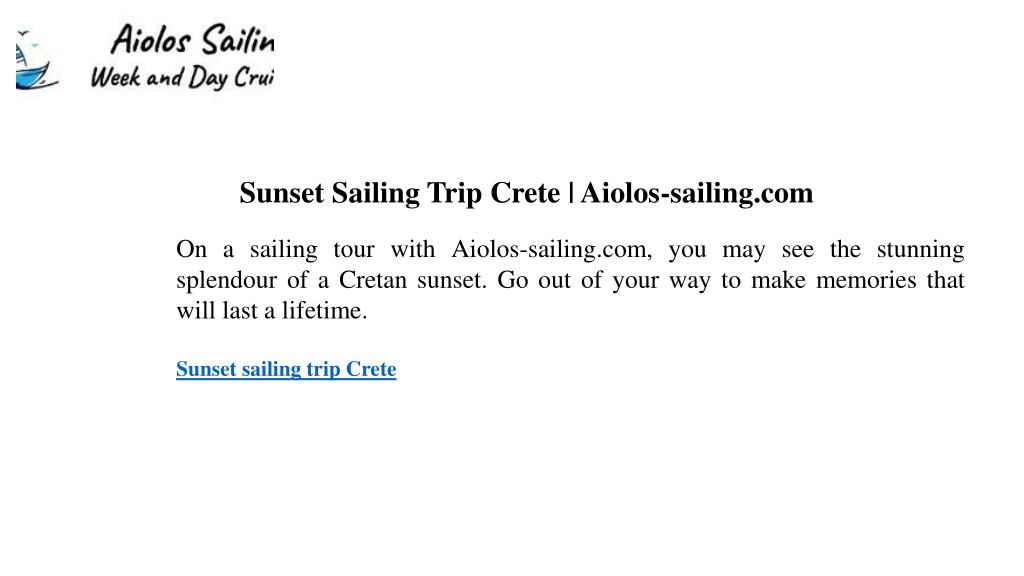Image resolution: width=1024 pixels, height=576 pixels.
Task: Click Aiolos-sailing.com in the bold heading
Action: tap(697, 193)
